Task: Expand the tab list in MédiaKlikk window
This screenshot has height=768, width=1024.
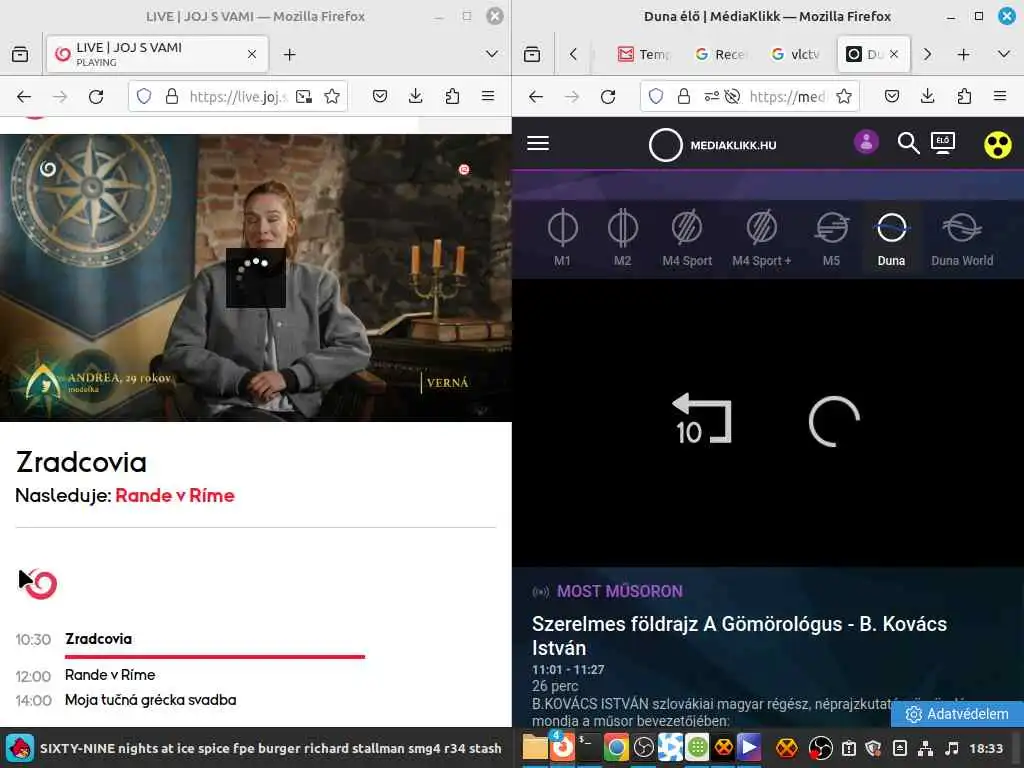Action: click(x=1004, y=54)
